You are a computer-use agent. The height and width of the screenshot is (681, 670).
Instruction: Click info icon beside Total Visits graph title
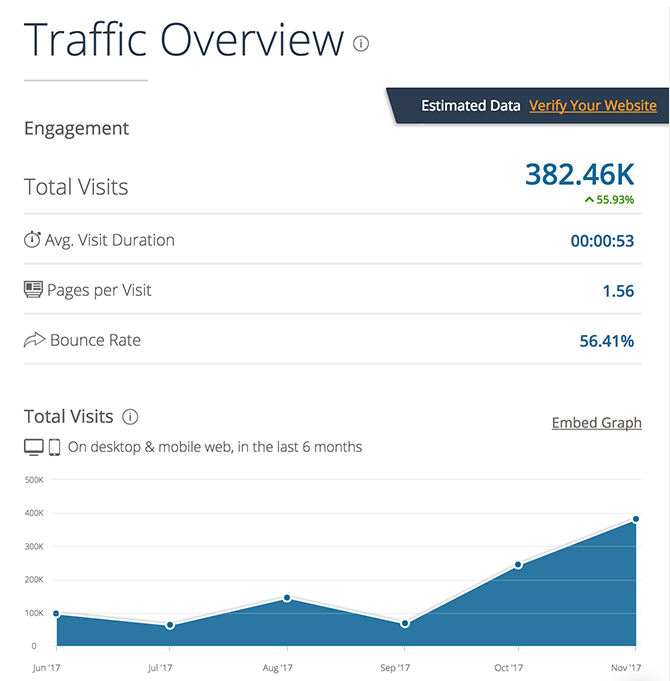tap(130, 417)
